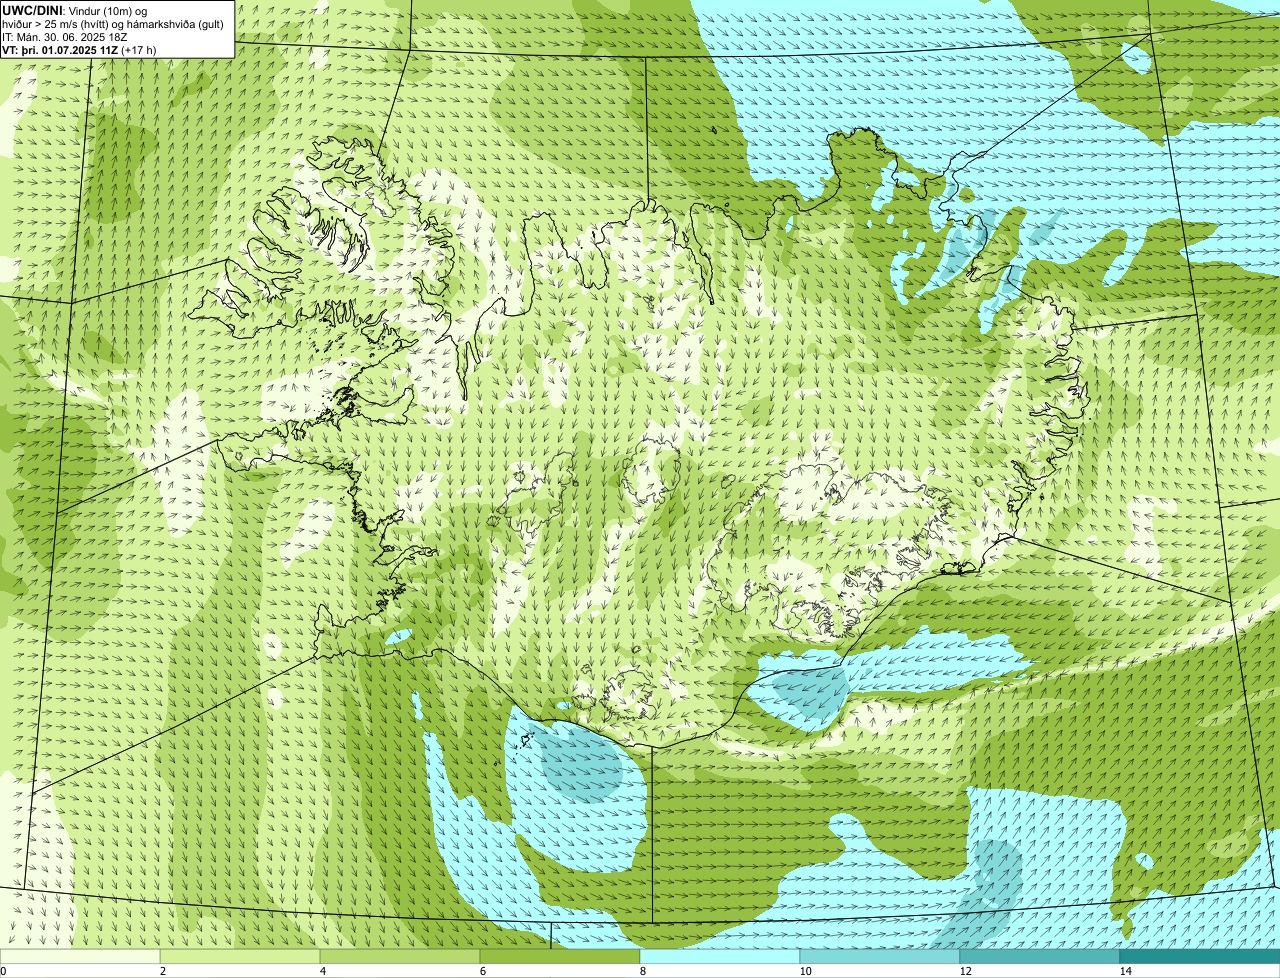1280x978 pixels.
Task: Click the 6–8 m/s dark green legend segment
Action: [x=560, y=956]
